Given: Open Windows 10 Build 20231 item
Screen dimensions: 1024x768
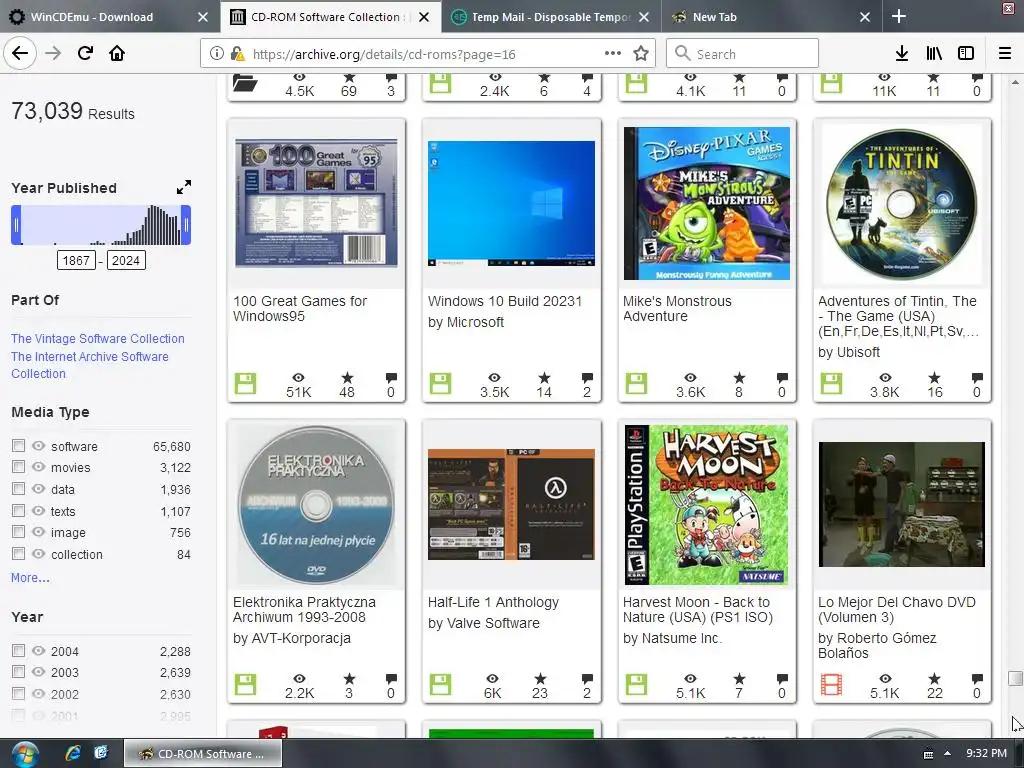Looking at the screenshot, I should [x=504, y=301].
